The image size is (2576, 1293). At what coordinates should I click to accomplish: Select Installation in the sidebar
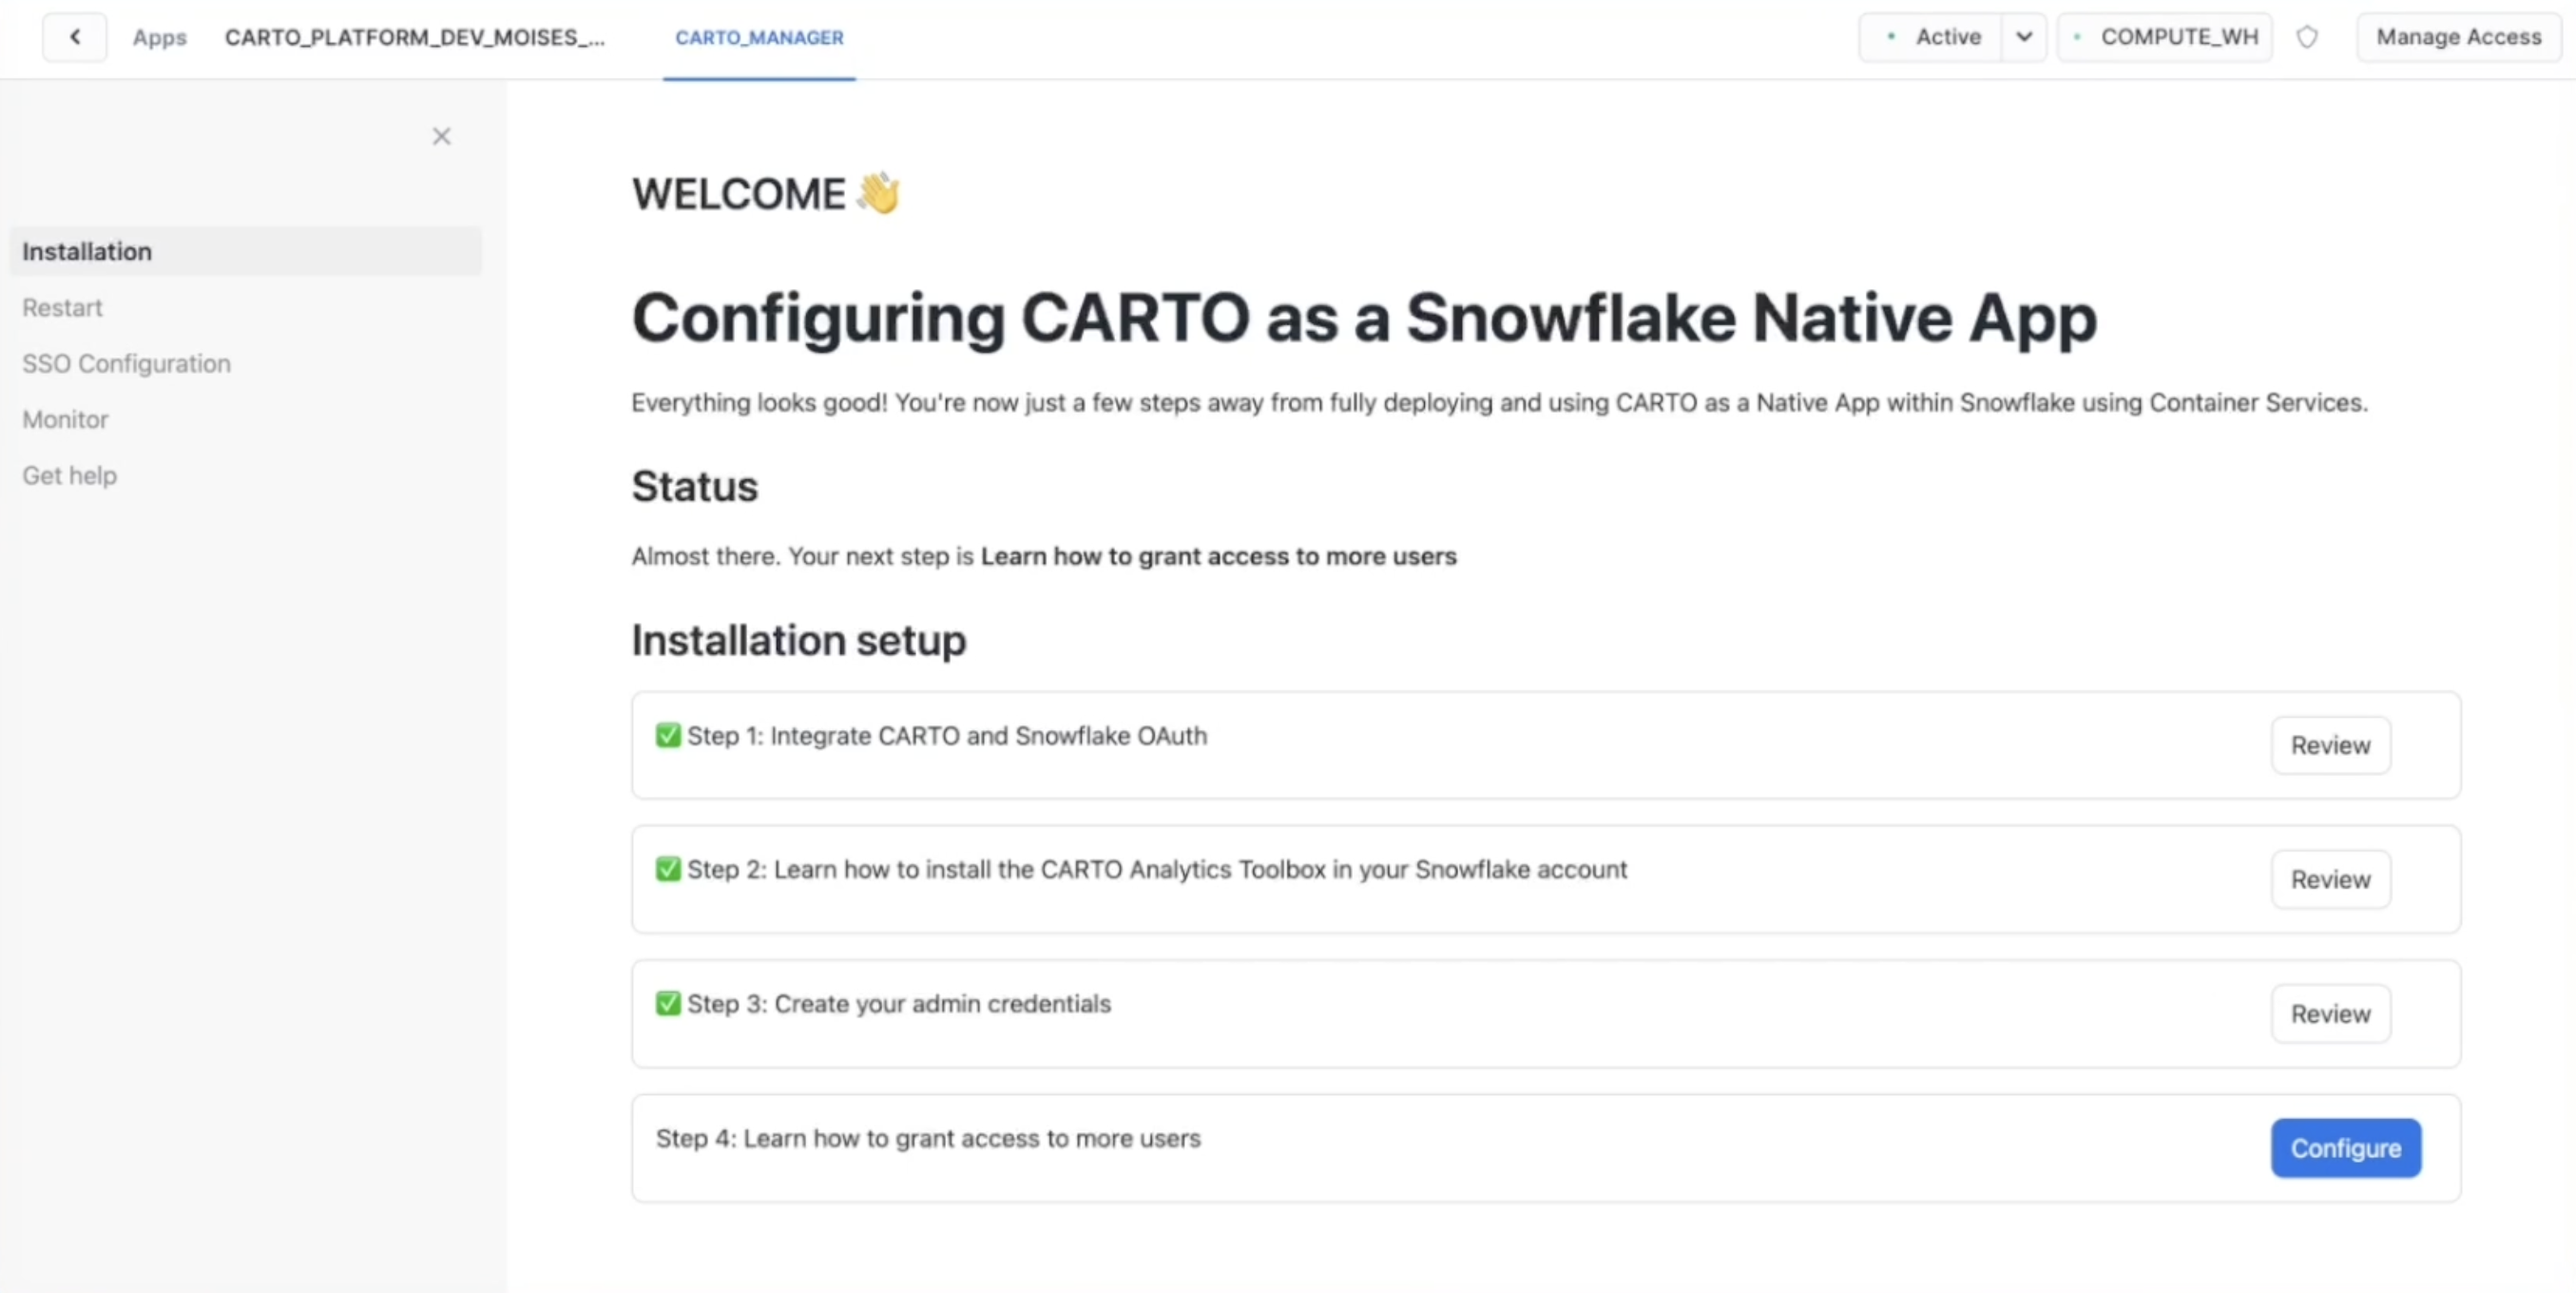coord(87,251)
